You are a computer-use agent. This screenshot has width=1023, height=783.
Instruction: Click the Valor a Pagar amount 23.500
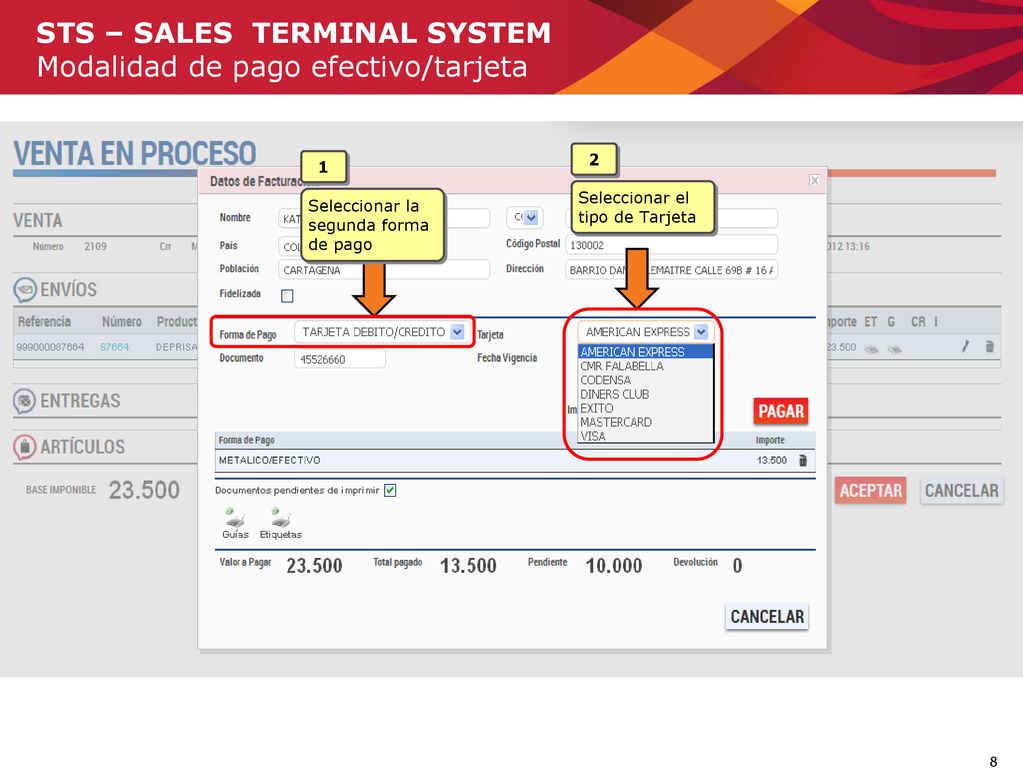[x=314, y=566]
